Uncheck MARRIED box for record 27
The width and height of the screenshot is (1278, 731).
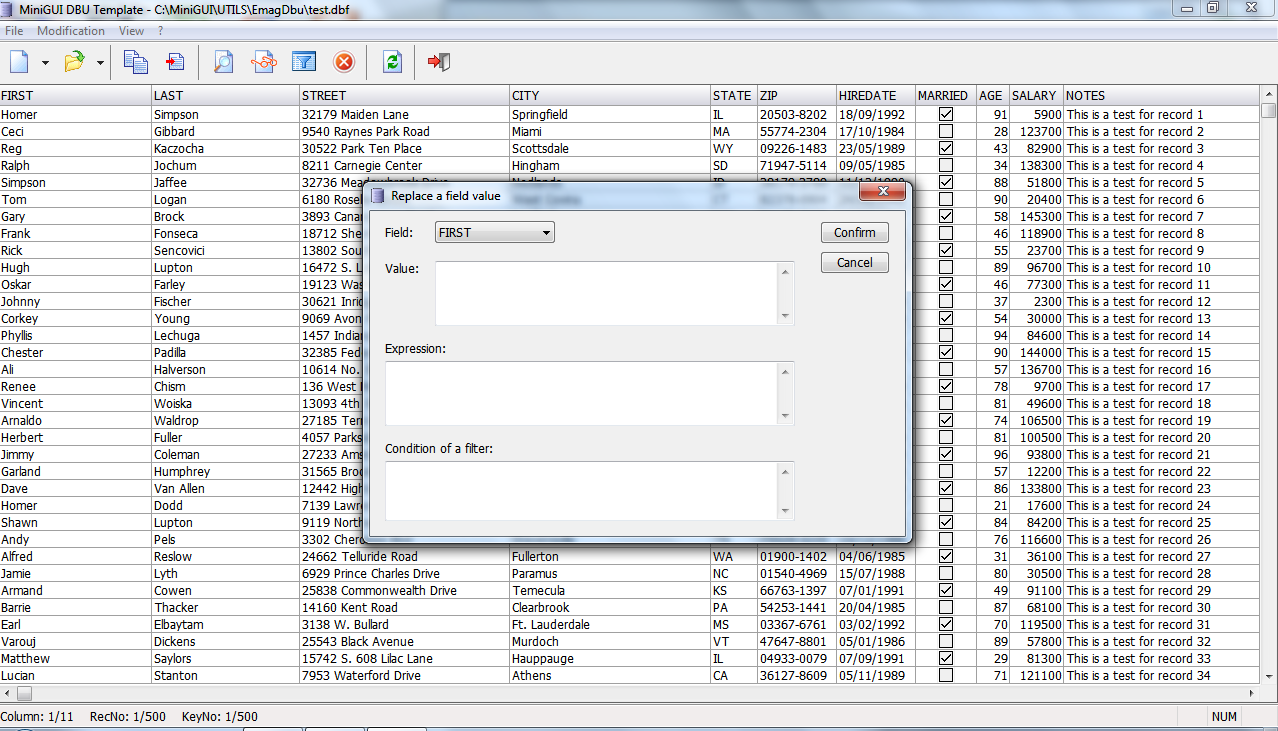click(946, 557)
